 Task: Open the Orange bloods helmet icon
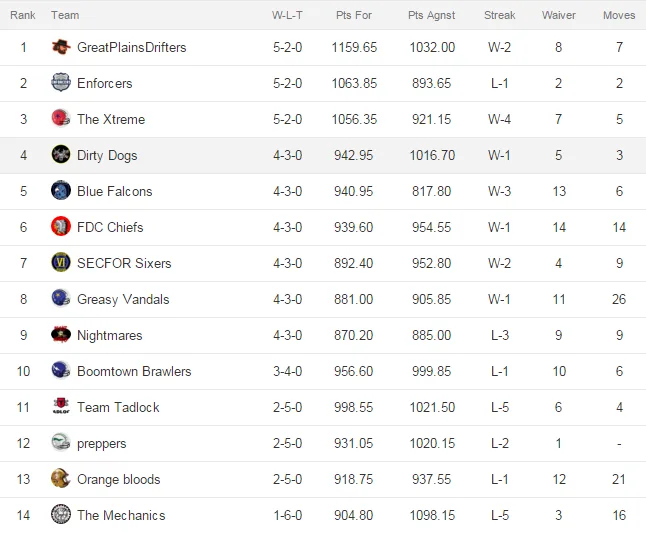tap(61, 479)
